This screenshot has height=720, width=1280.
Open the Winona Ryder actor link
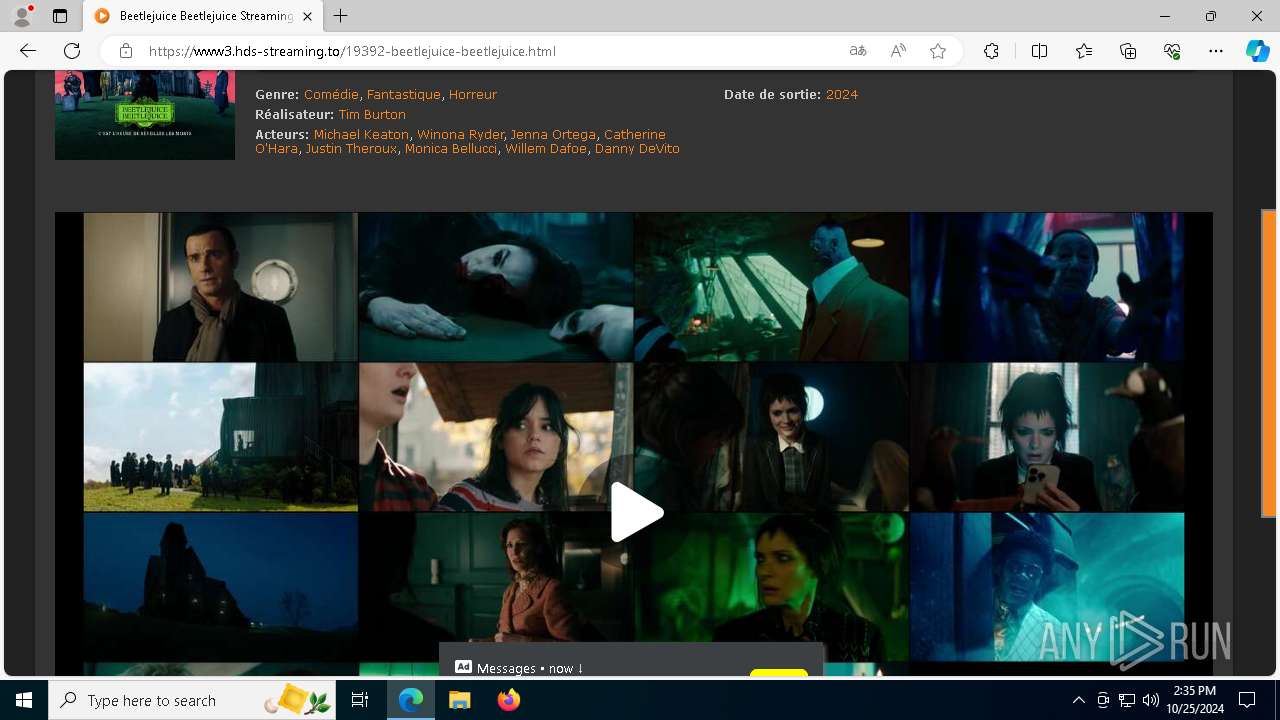pyautogui.click(x=460, y=134)
